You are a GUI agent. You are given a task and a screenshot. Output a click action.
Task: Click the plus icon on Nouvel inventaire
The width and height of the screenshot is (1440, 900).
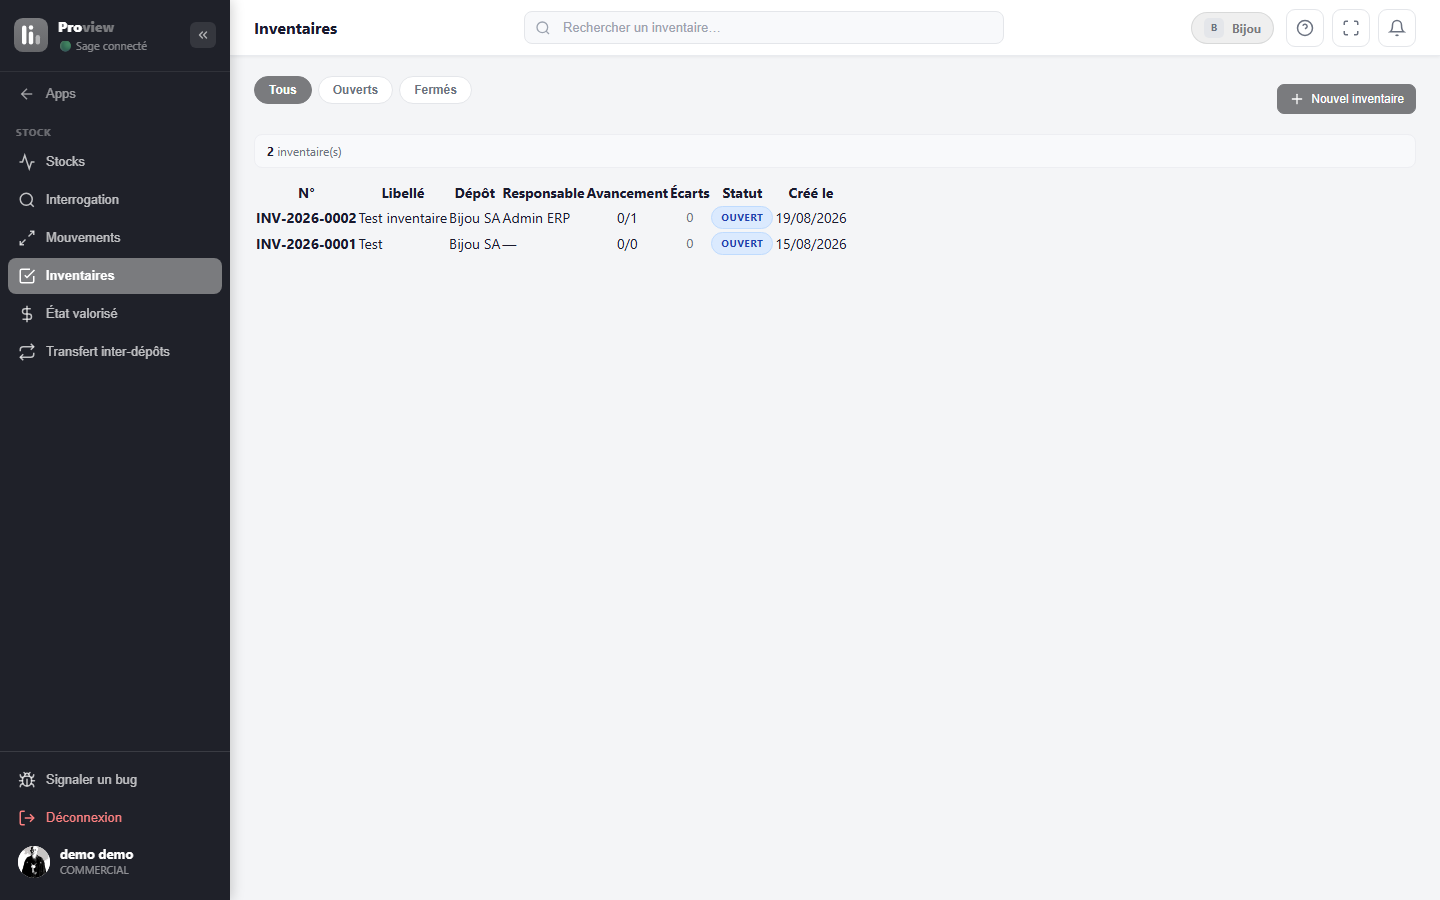tap(1297, 99)
